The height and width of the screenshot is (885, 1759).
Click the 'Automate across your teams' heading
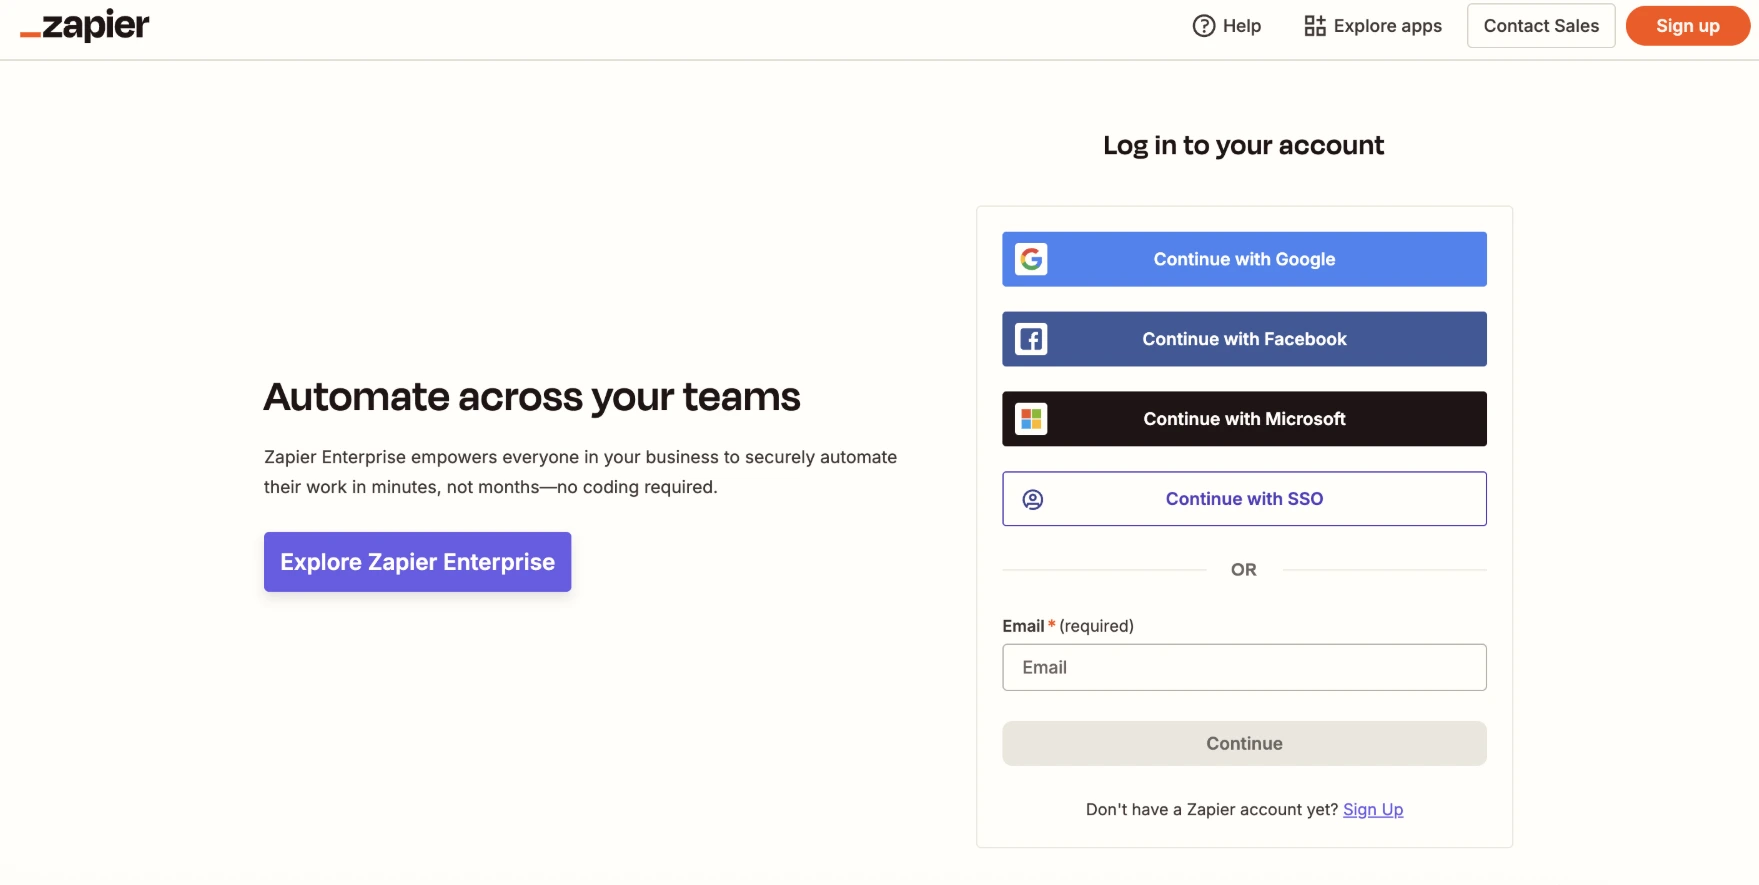(532, 397)
